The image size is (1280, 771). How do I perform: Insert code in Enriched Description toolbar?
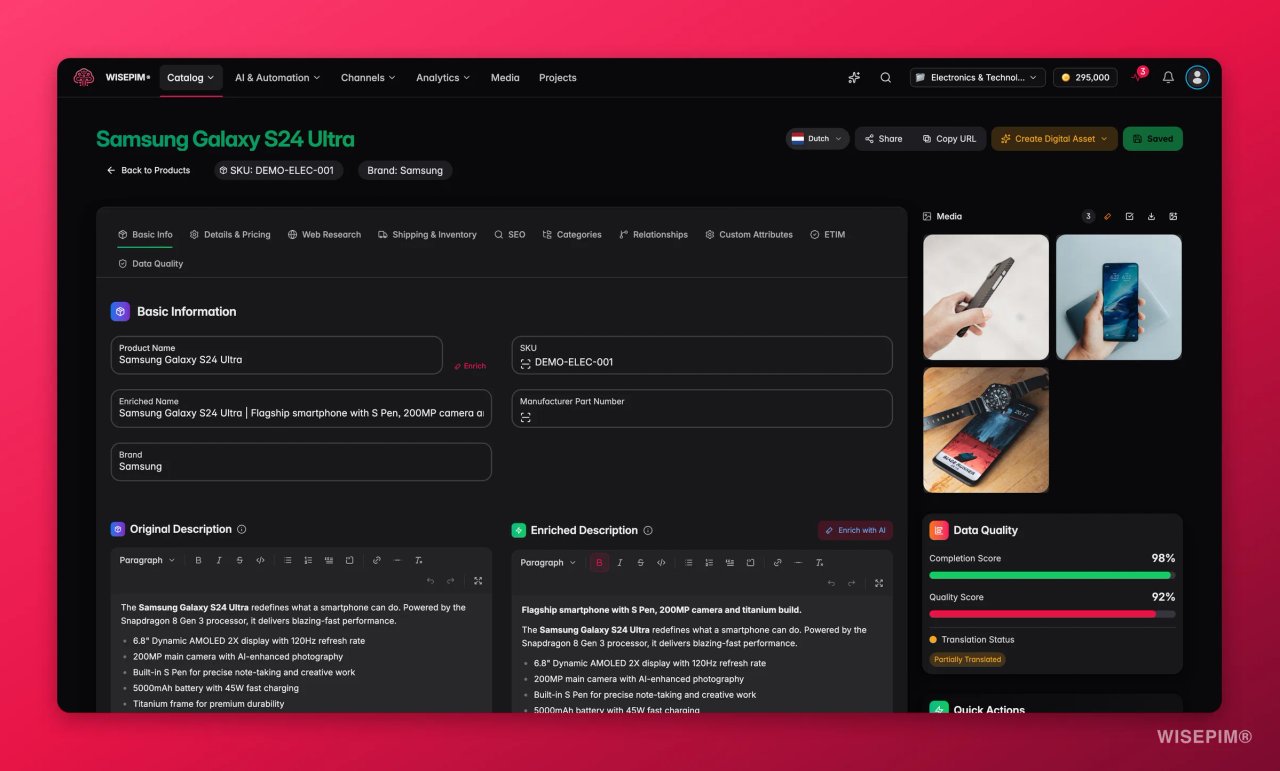click(661, 562)
